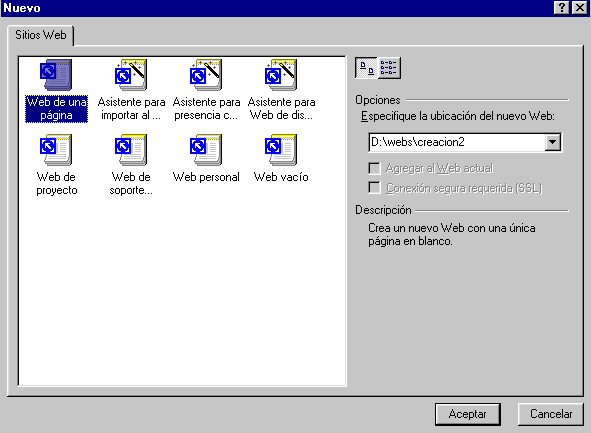Toggle Conexión segura requerida (SSL) checkbox

tap(374, 188)
